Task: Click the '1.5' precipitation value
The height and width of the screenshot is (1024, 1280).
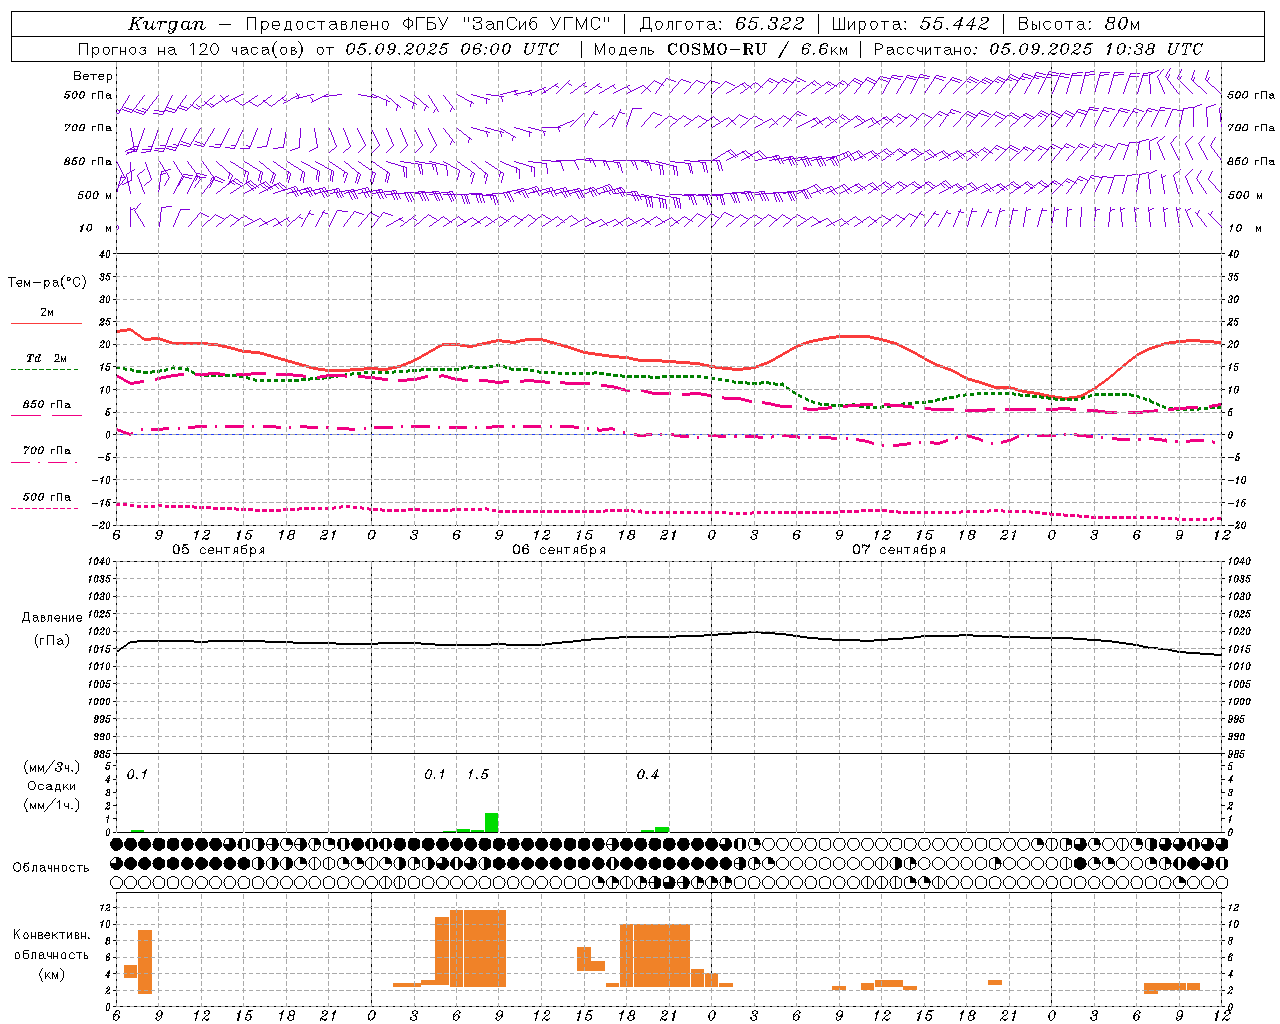Action: click(x=478, y=775)
